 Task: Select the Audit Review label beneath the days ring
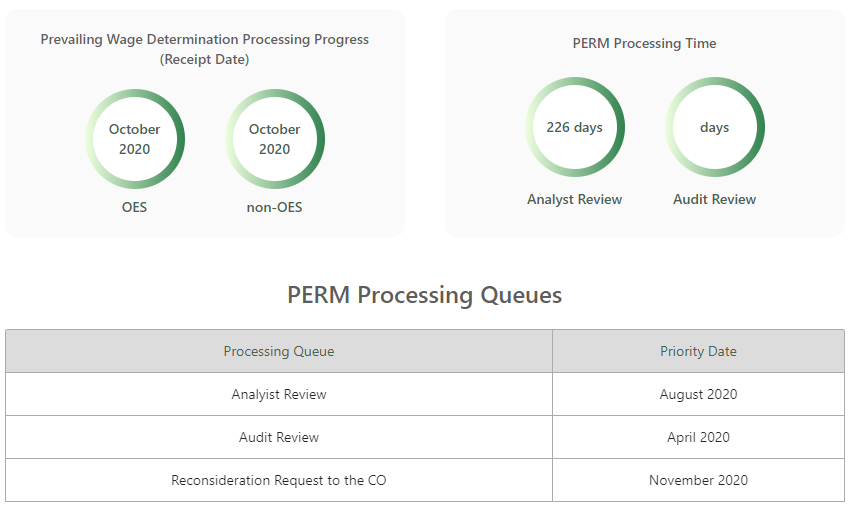715,200
